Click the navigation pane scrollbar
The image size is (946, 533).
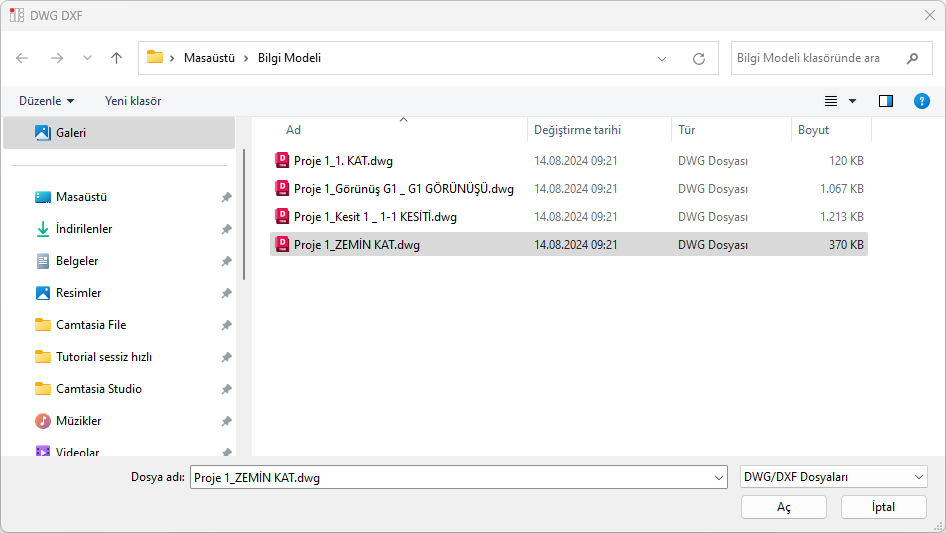coord(244,214)
